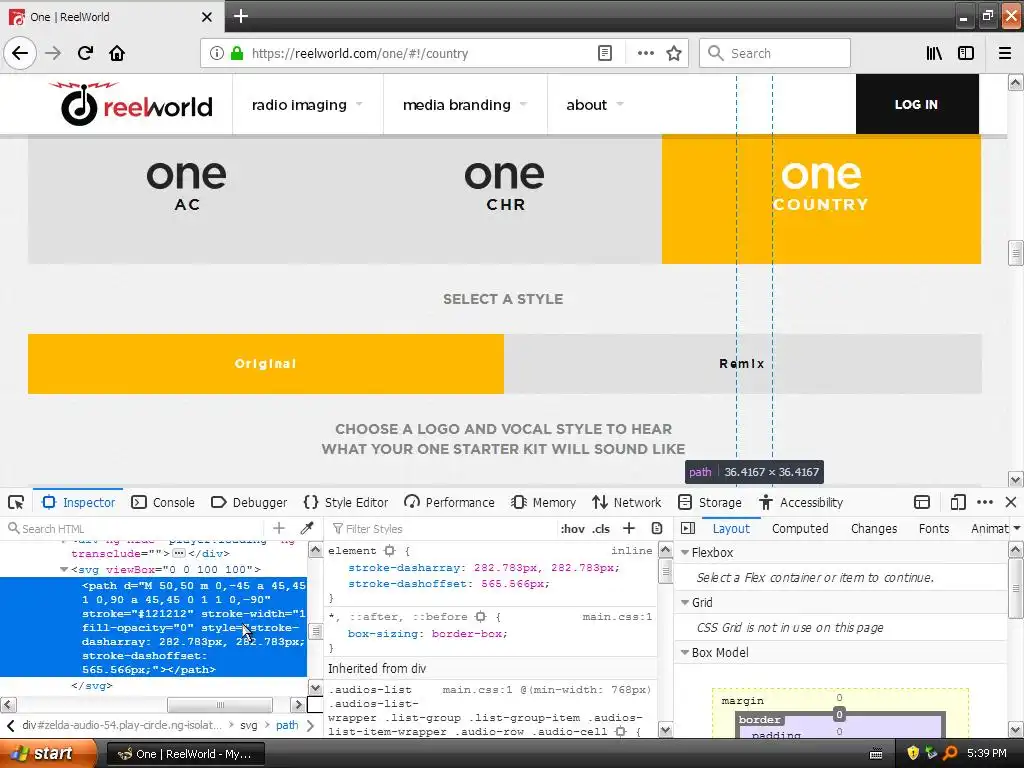Open the Performance tab
This screenshot has width=1024, height=768.
pyautogui.click(x=449, y=502)
